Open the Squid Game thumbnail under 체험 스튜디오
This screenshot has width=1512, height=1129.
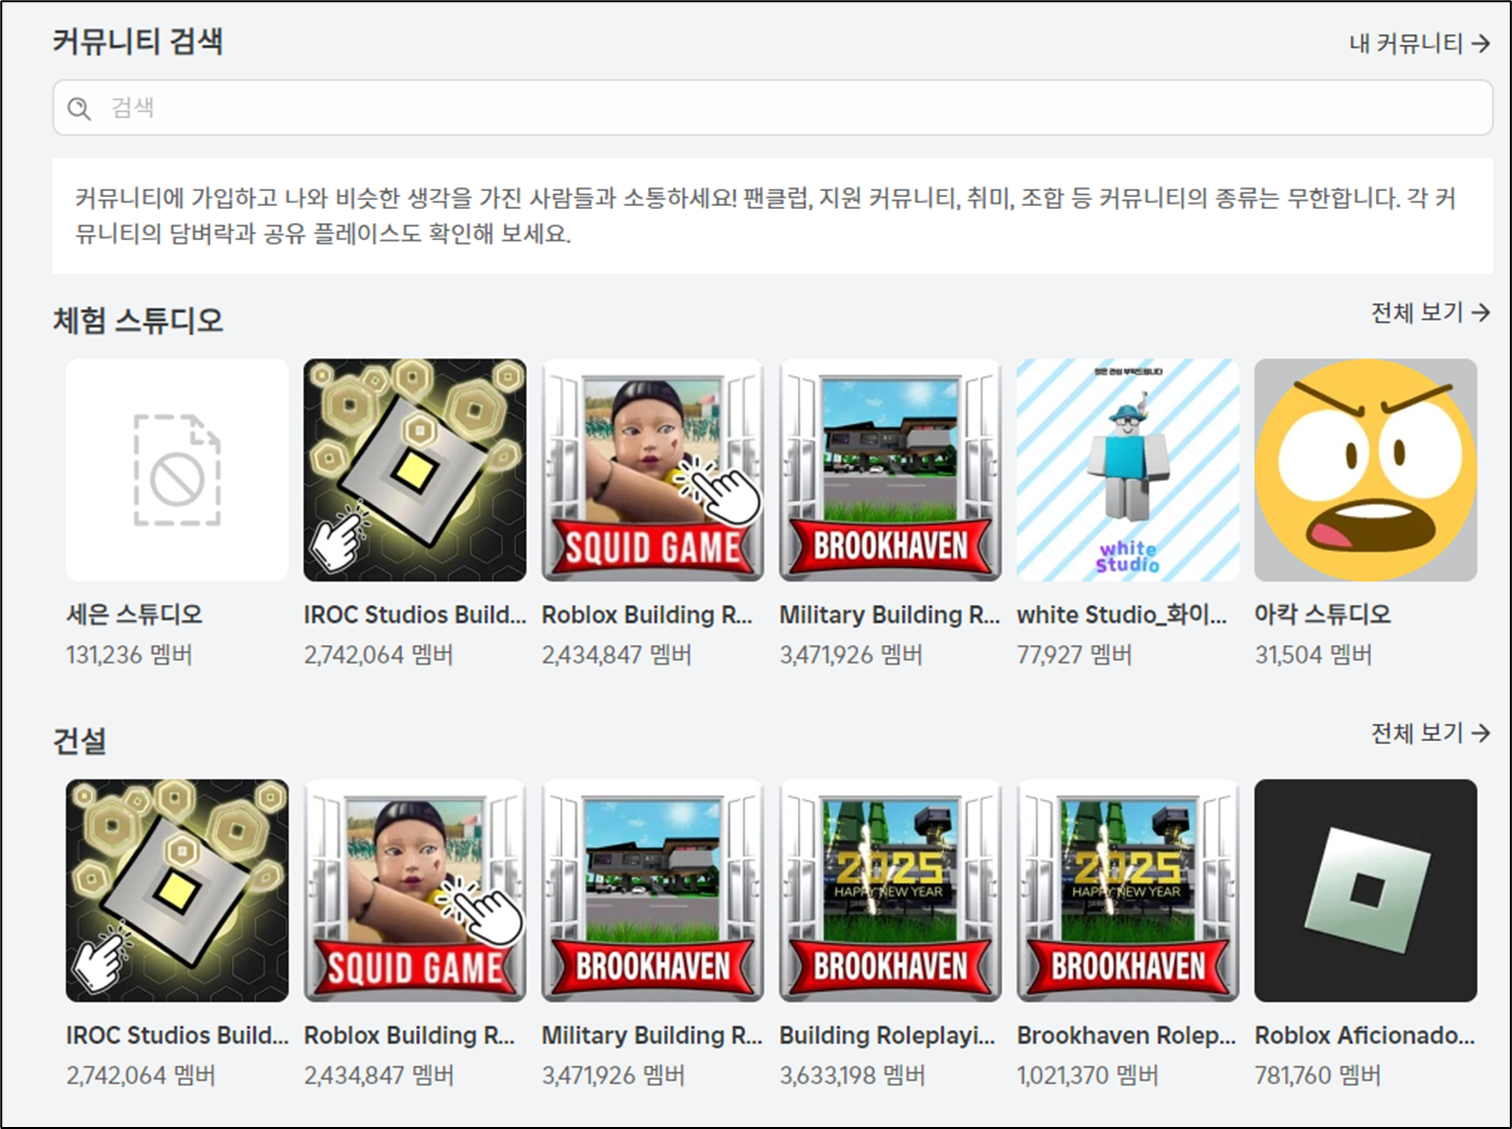pos(653,470)
